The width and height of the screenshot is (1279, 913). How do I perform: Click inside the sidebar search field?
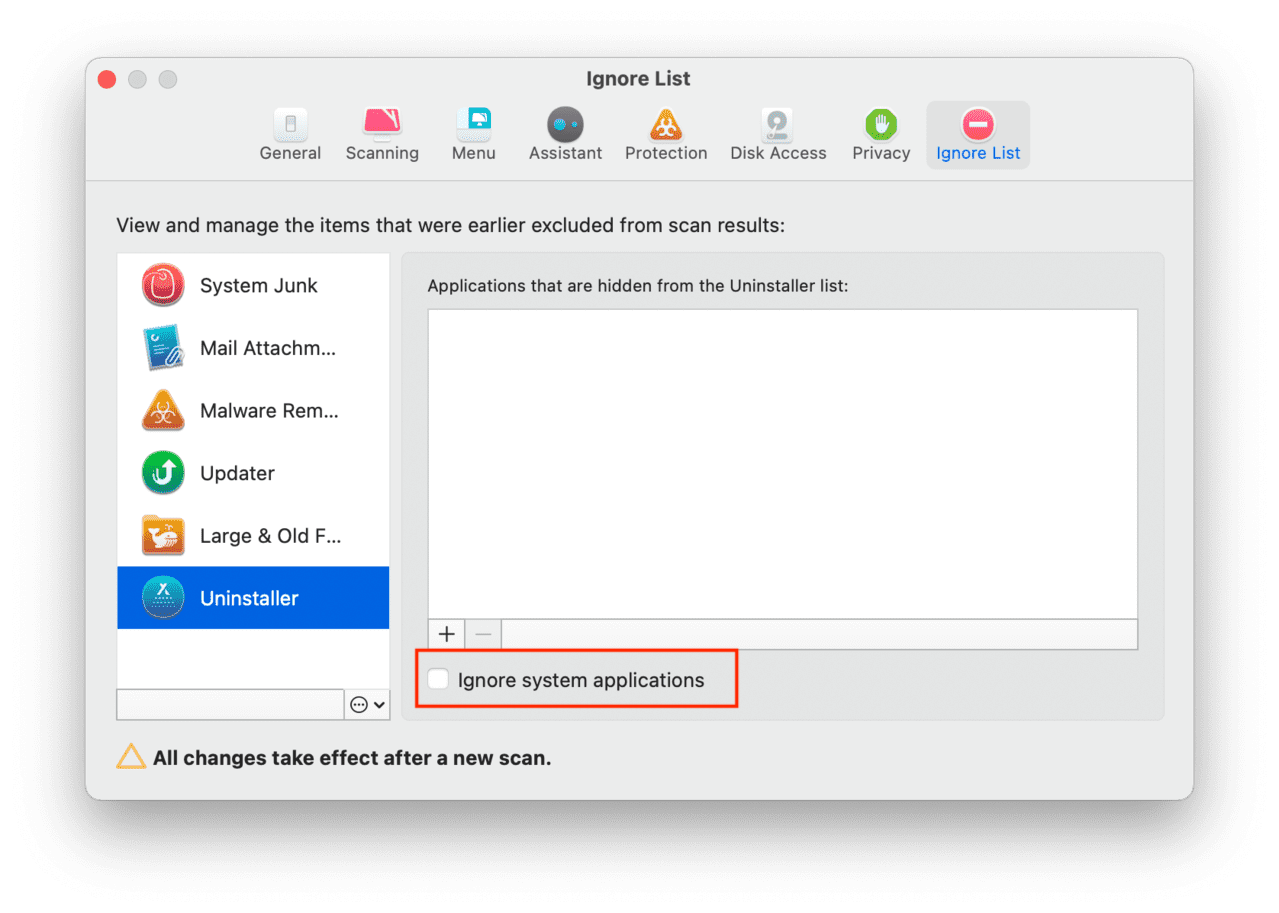pyautogui.click(x=228, y=704)
